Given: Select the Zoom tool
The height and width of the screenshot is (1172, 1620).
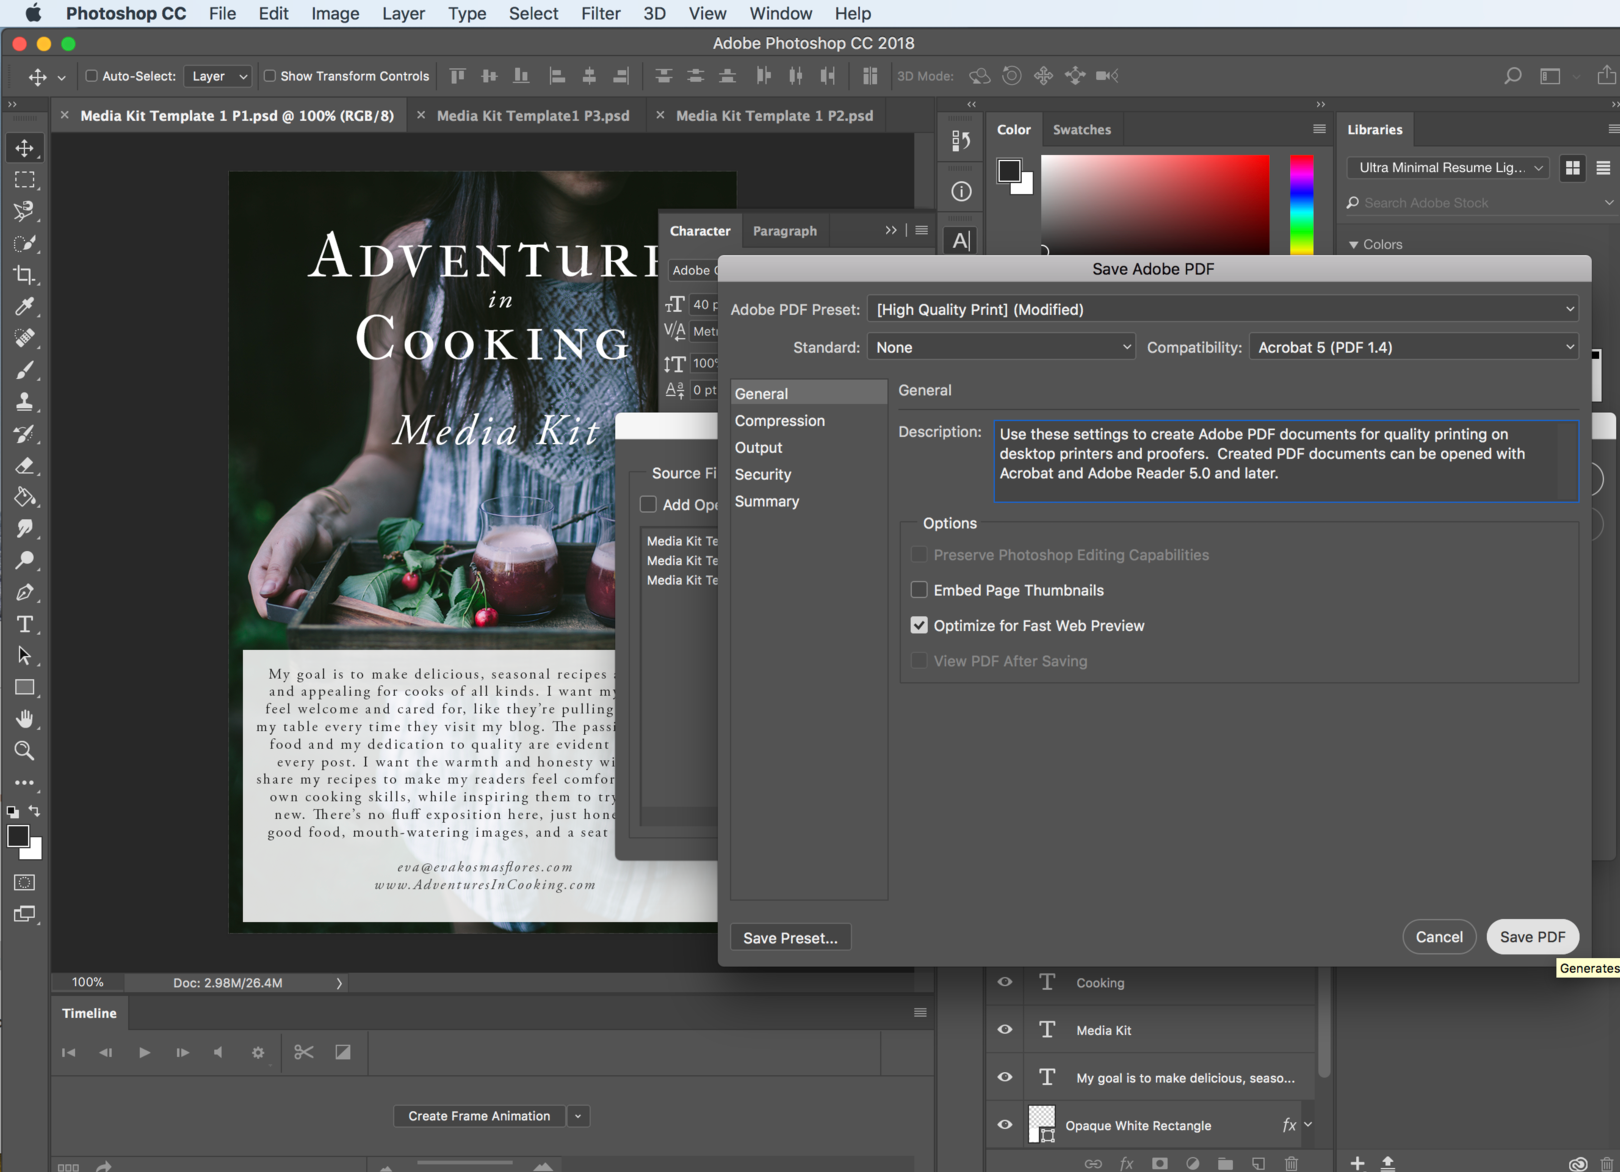Looking at the screenshot, I should [x=25, y=751].
